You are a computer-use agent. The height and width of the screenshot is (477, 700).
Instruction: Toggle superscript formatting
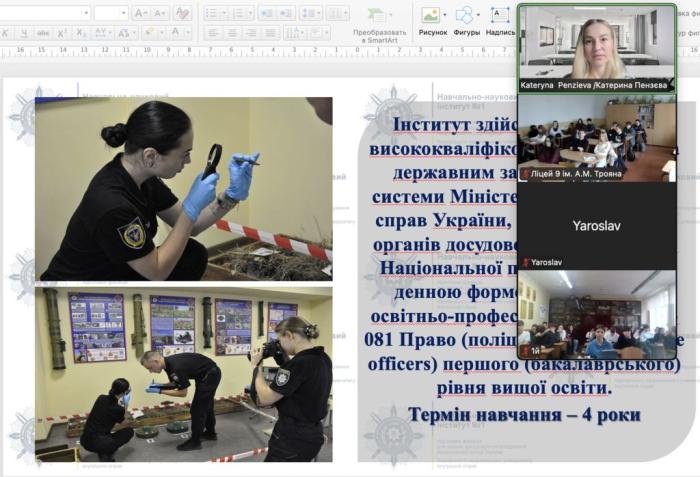[64, 33]
